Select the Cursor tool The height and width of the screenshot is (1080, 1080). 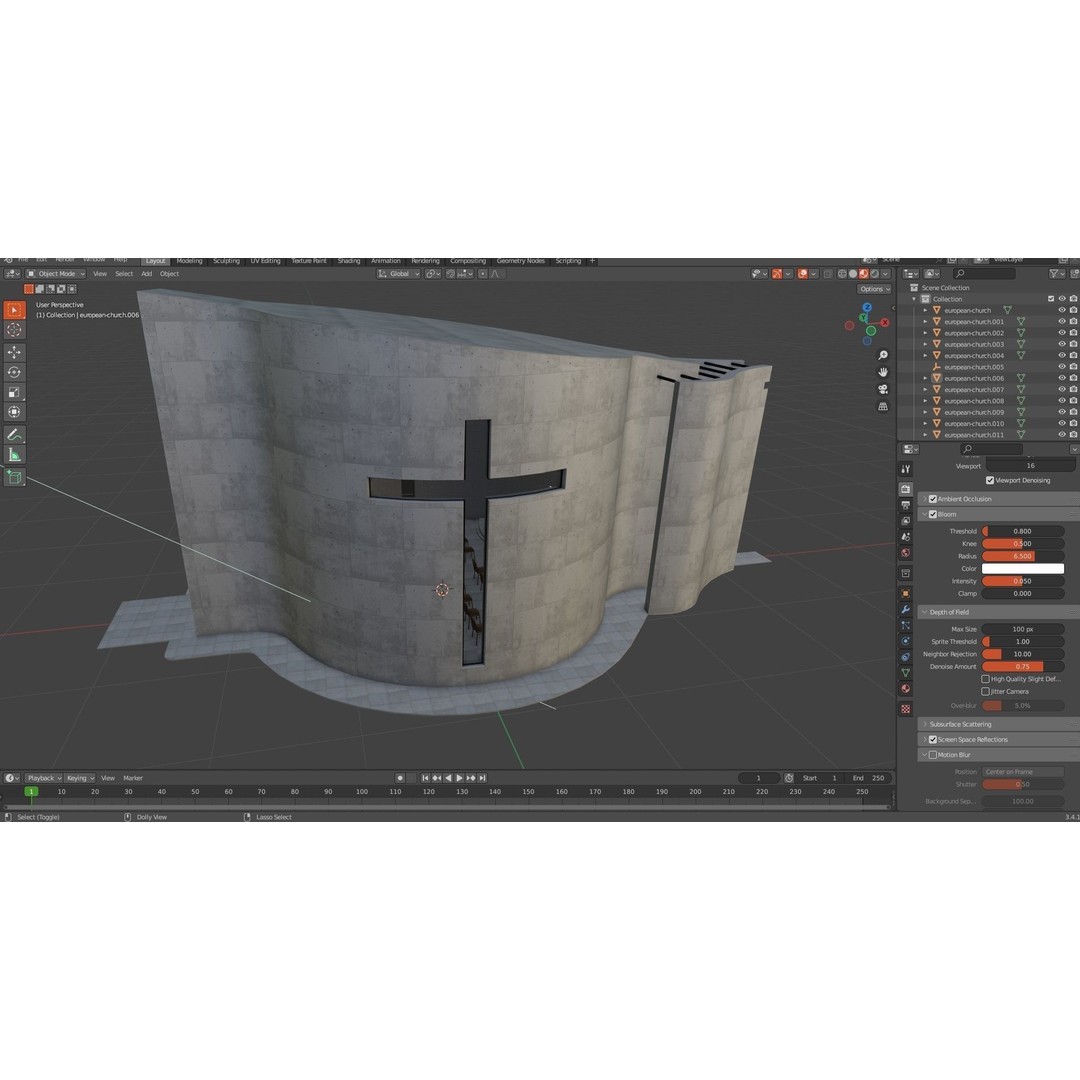[x=14, y=330]
